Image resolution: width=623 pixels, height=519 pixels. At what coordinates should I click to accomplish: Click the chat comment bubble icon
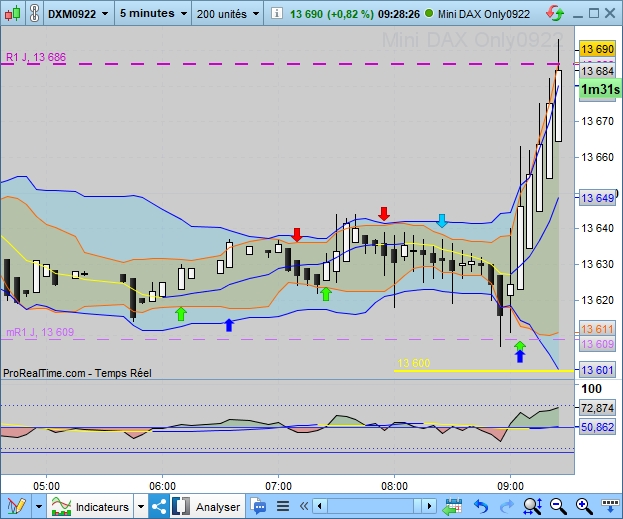pos(259,506)
